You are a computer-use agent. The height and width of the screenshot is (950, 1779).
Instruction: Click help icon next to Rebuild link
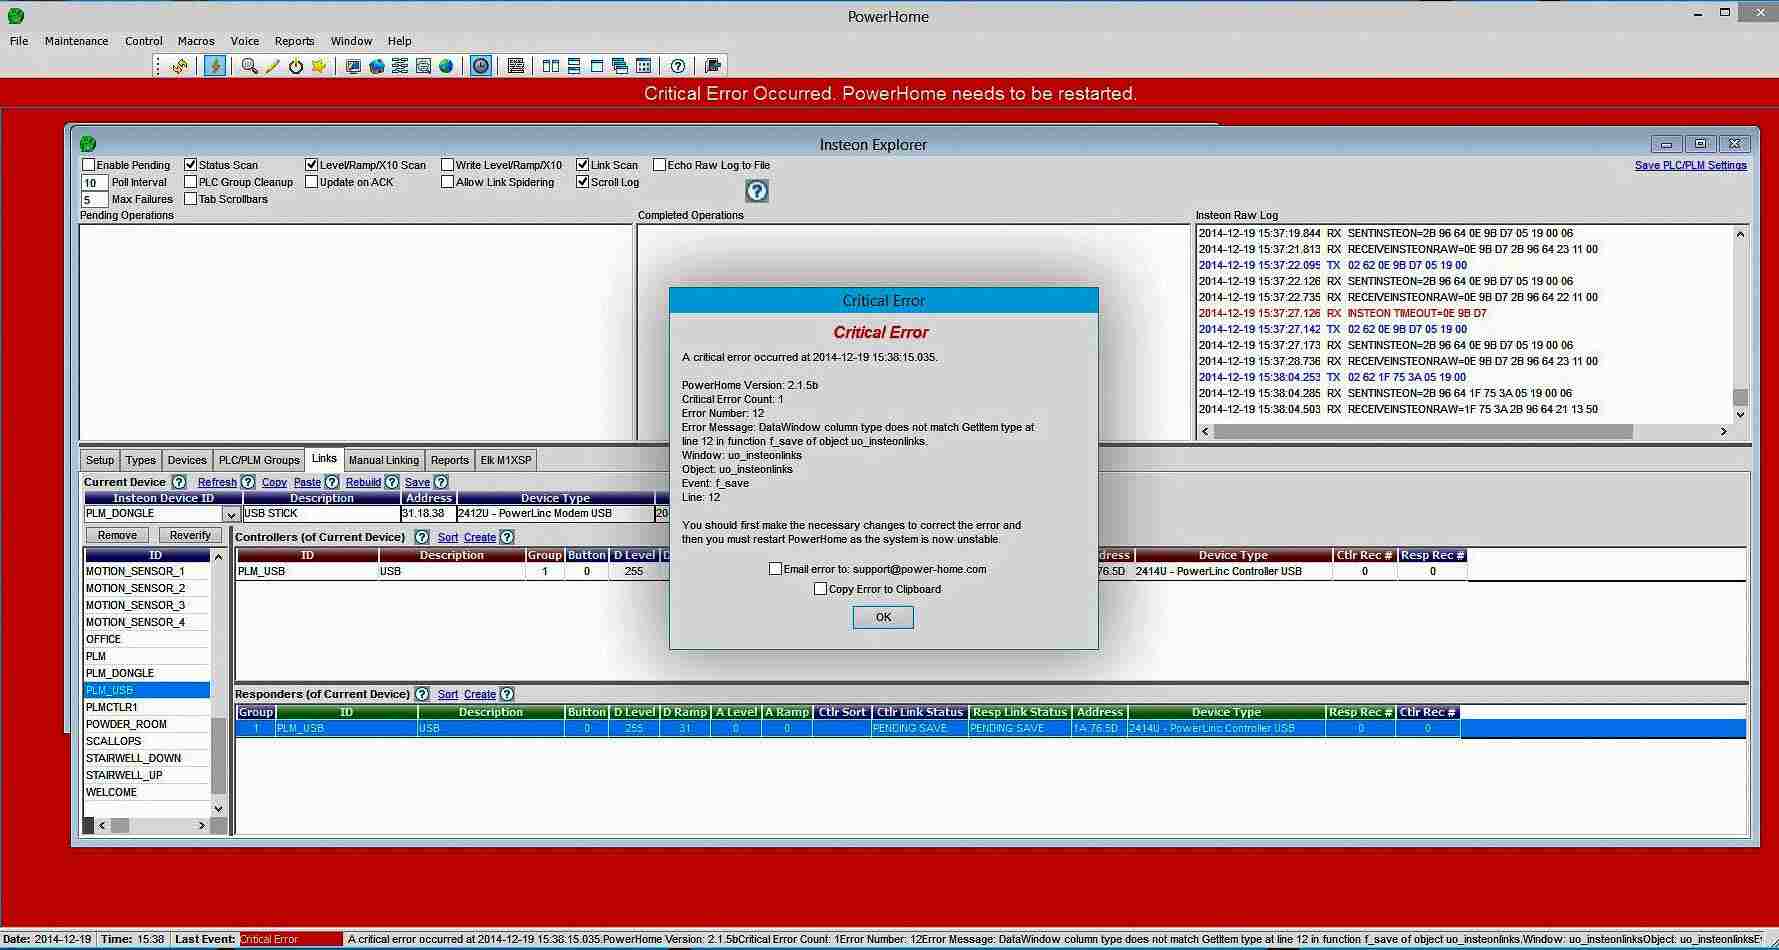click(x=392, y=482)
